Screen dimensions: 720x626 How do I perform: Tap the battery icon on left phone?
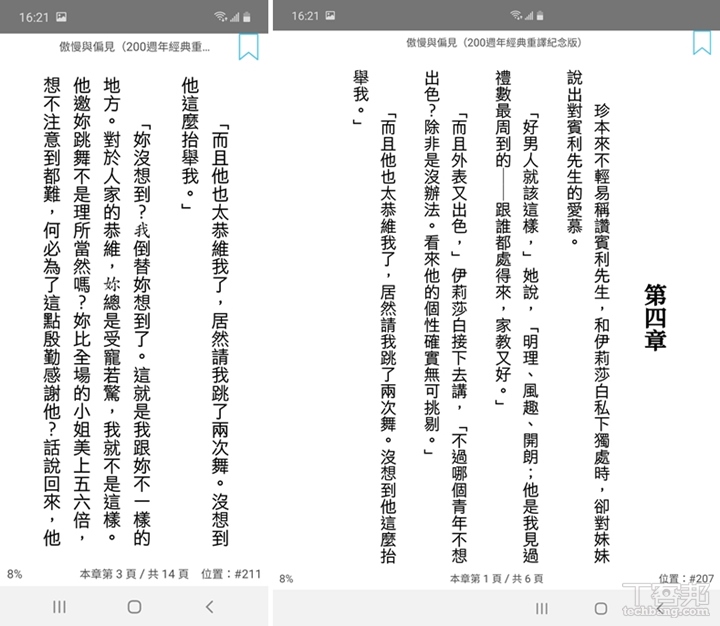247,17
